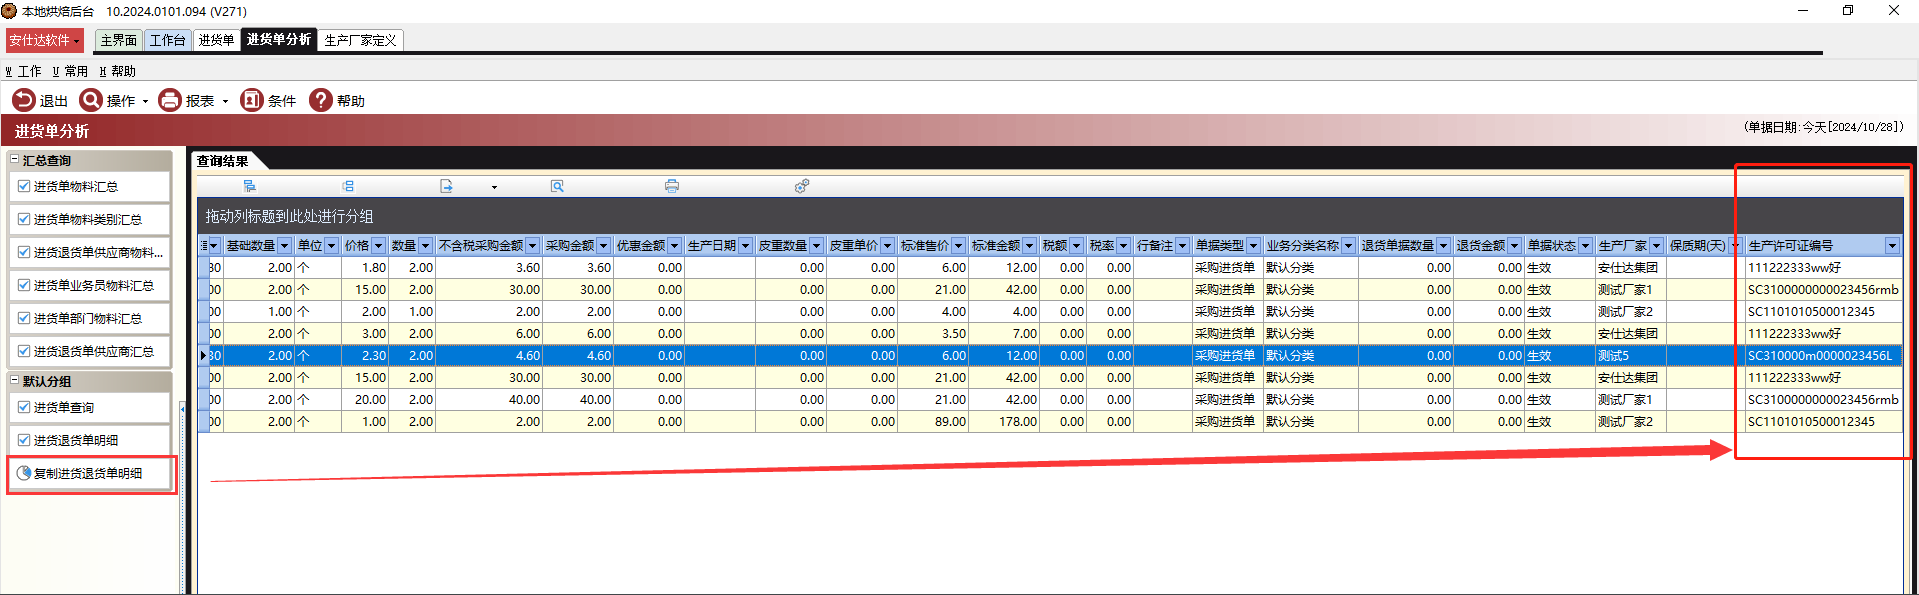The image size is (1919, 595).
Task: Click the 单据日期 date label
Action: (1824, 127)
